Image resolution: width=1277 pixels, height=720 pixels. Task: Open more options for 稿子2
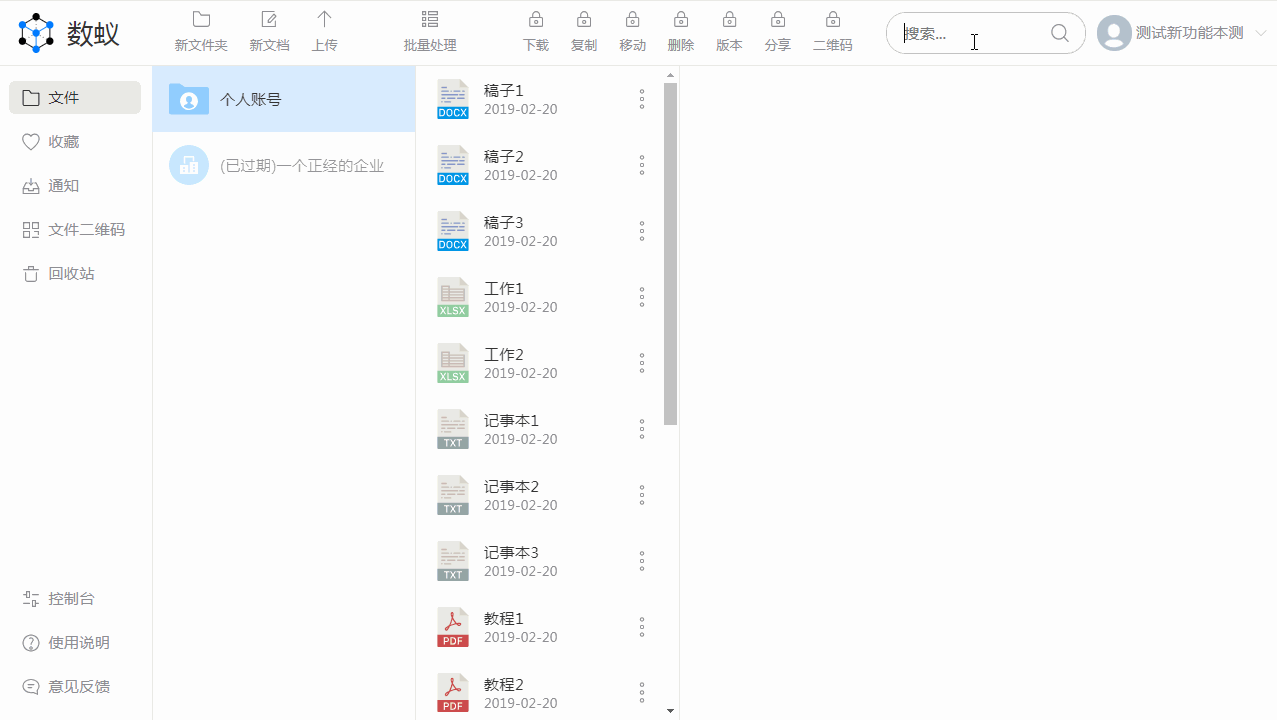coord(642,165)
